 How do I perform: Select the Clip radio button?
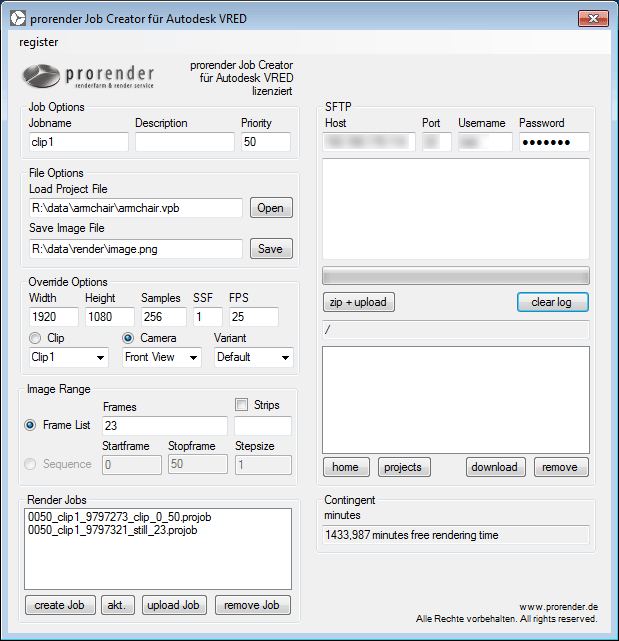point(35,338)
